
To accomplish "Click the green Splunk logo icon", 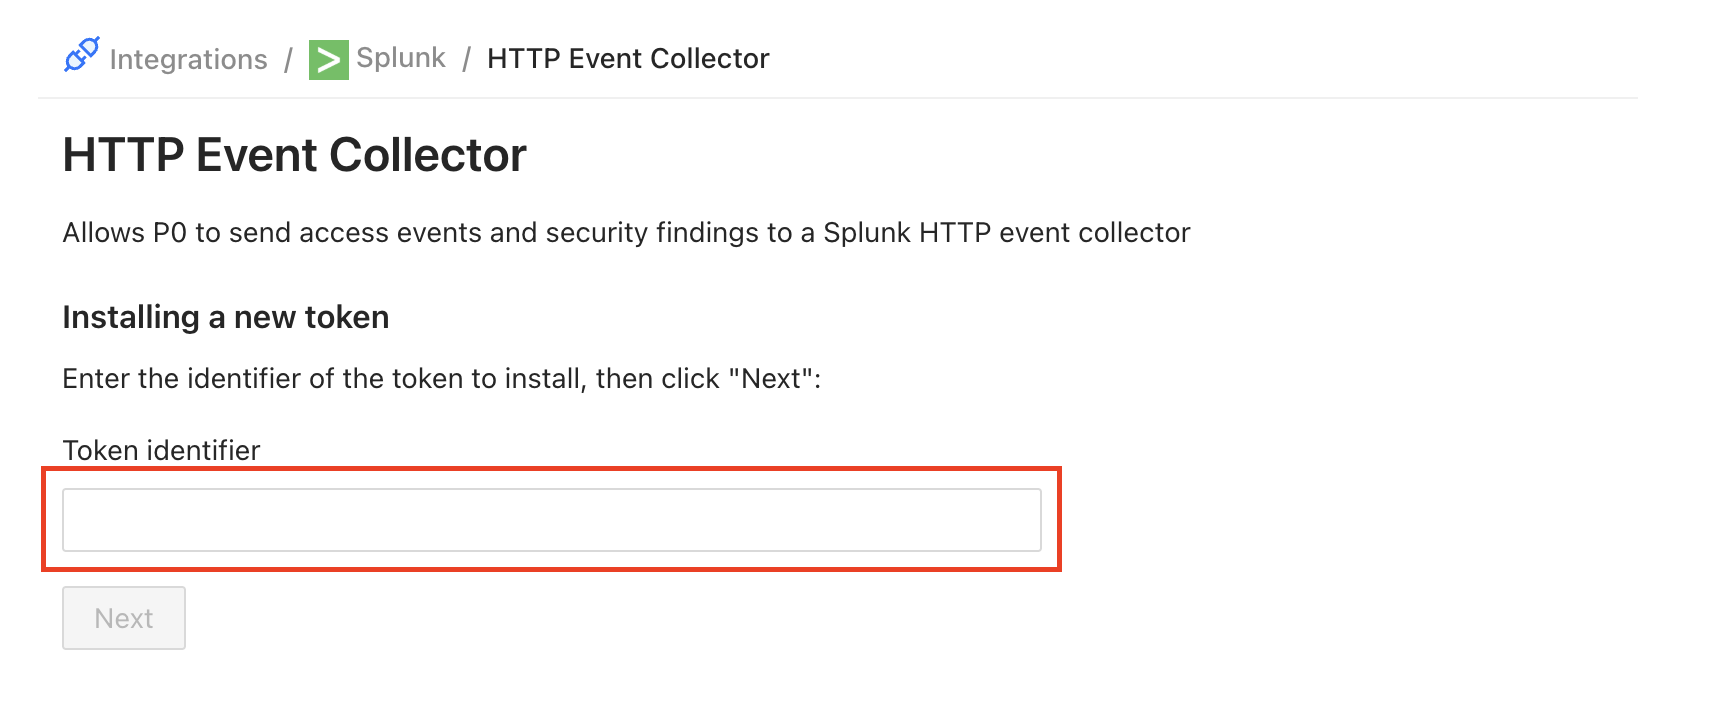I will 328,60.
